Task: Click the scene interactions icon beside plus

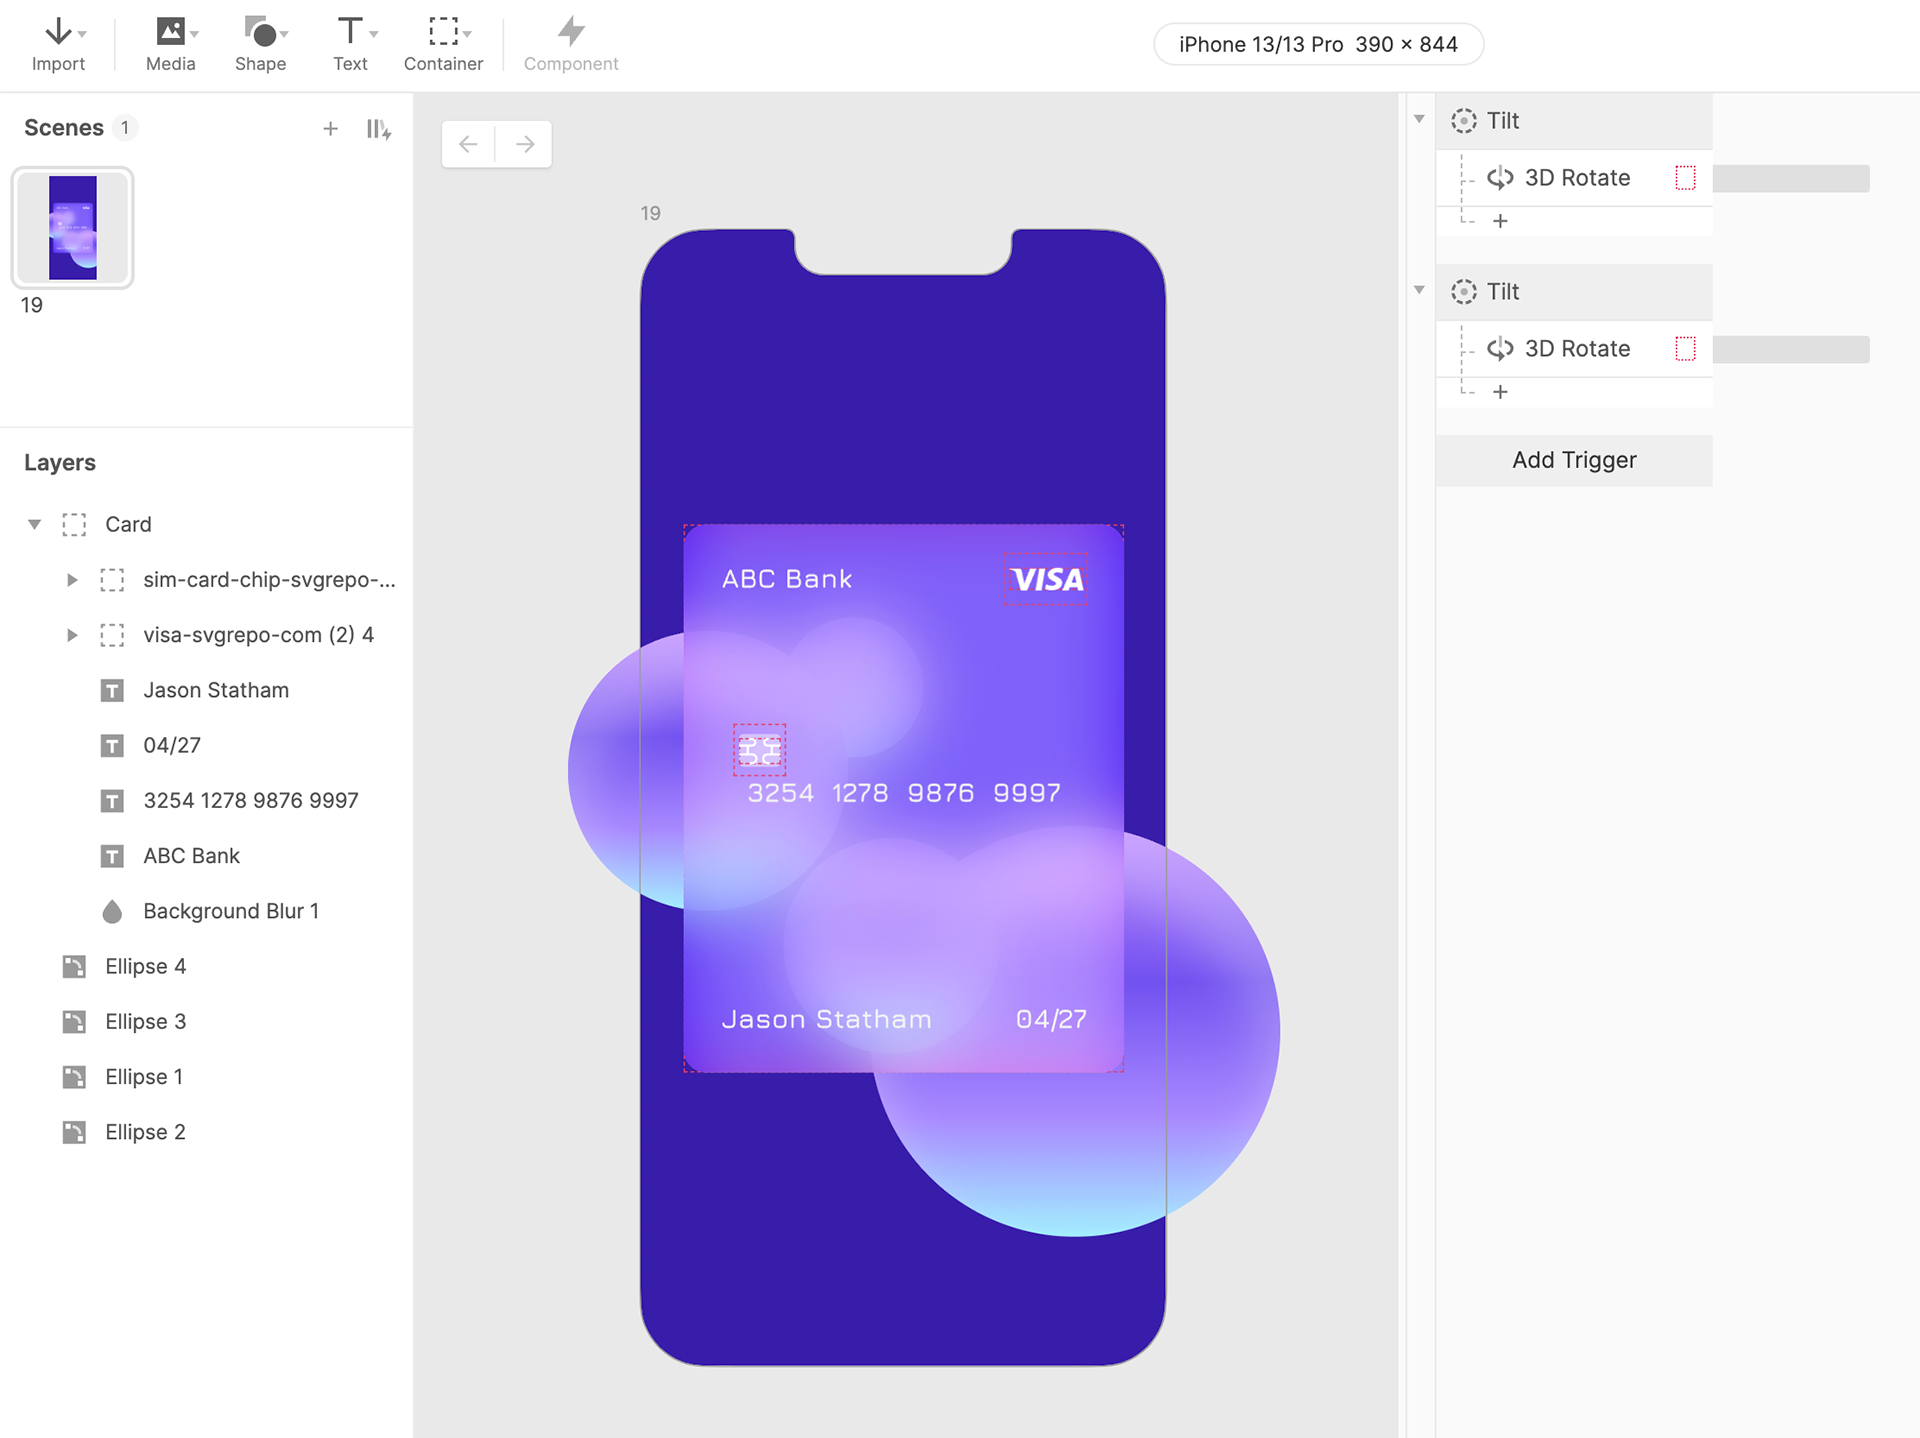Action: click(378, 129)
